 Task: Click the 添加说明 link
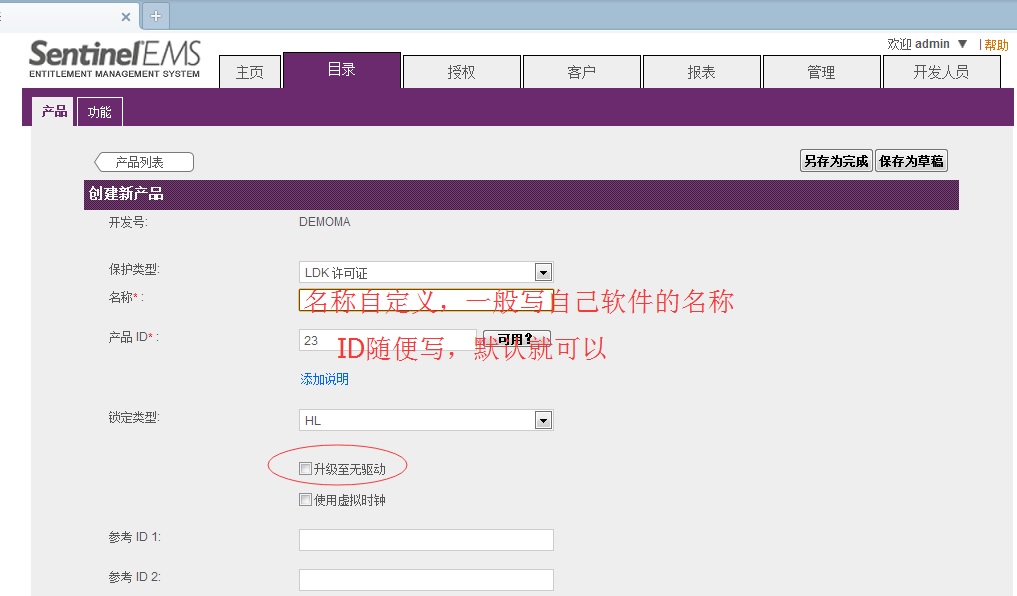click(325, 379)
